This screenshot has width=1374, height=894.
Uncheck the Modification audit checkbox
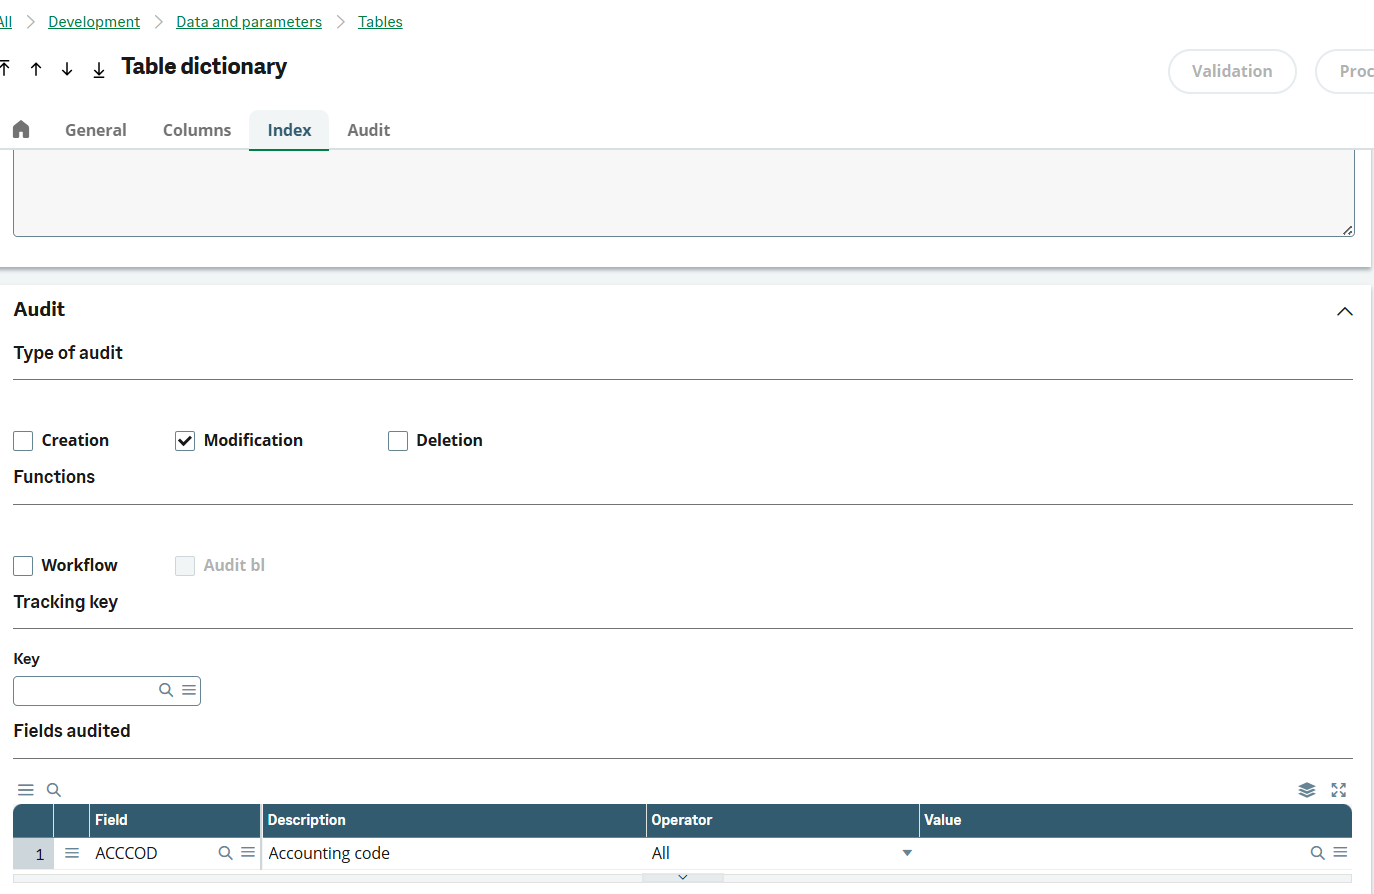[185, 441]
